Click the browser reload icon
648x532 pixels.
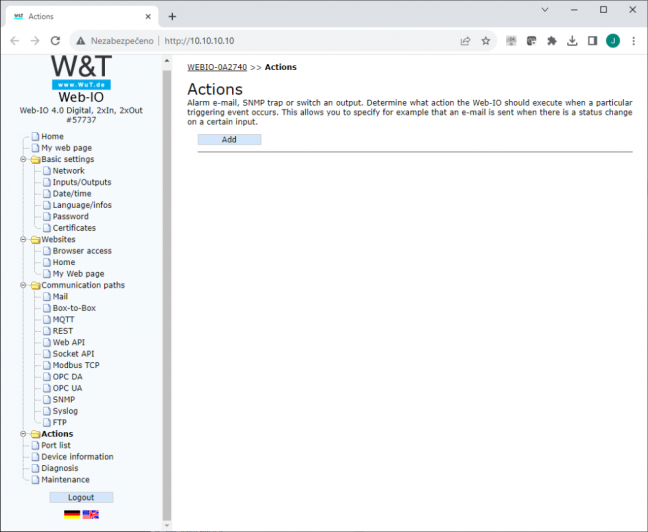tap(55, 41)
